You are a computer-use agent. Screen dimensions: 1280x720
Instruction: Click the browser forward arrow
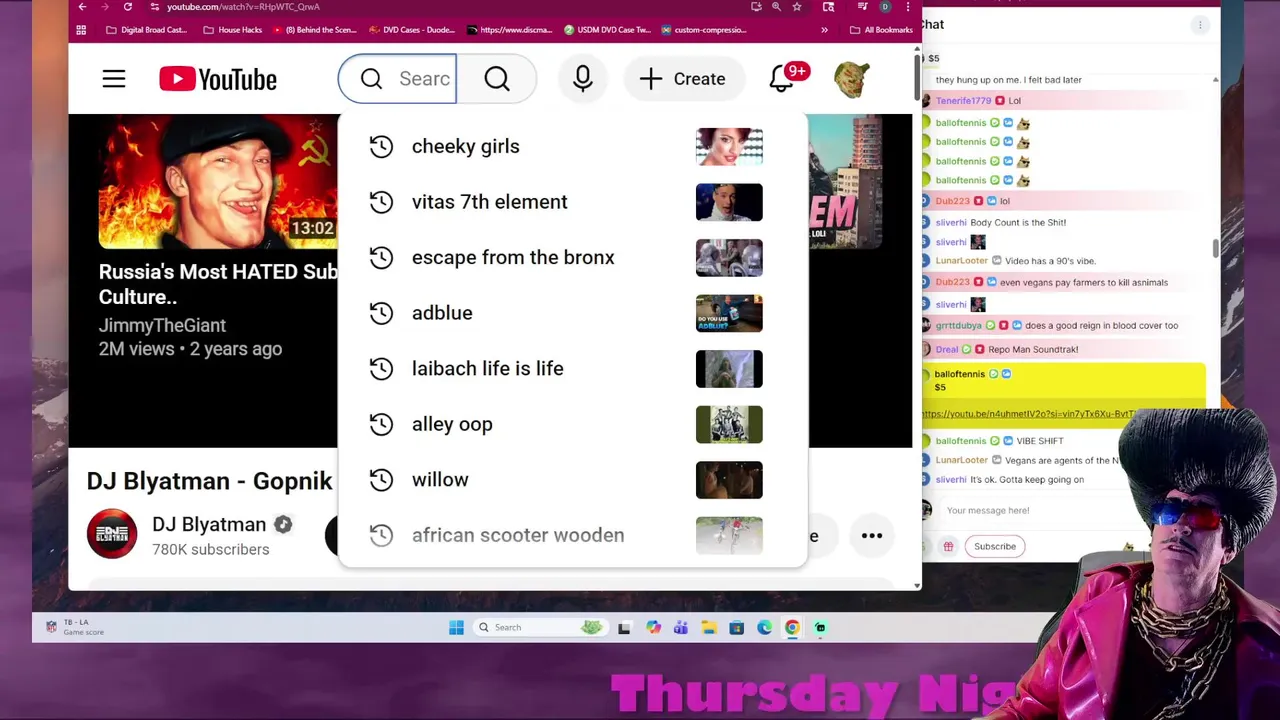pos(105,7)
